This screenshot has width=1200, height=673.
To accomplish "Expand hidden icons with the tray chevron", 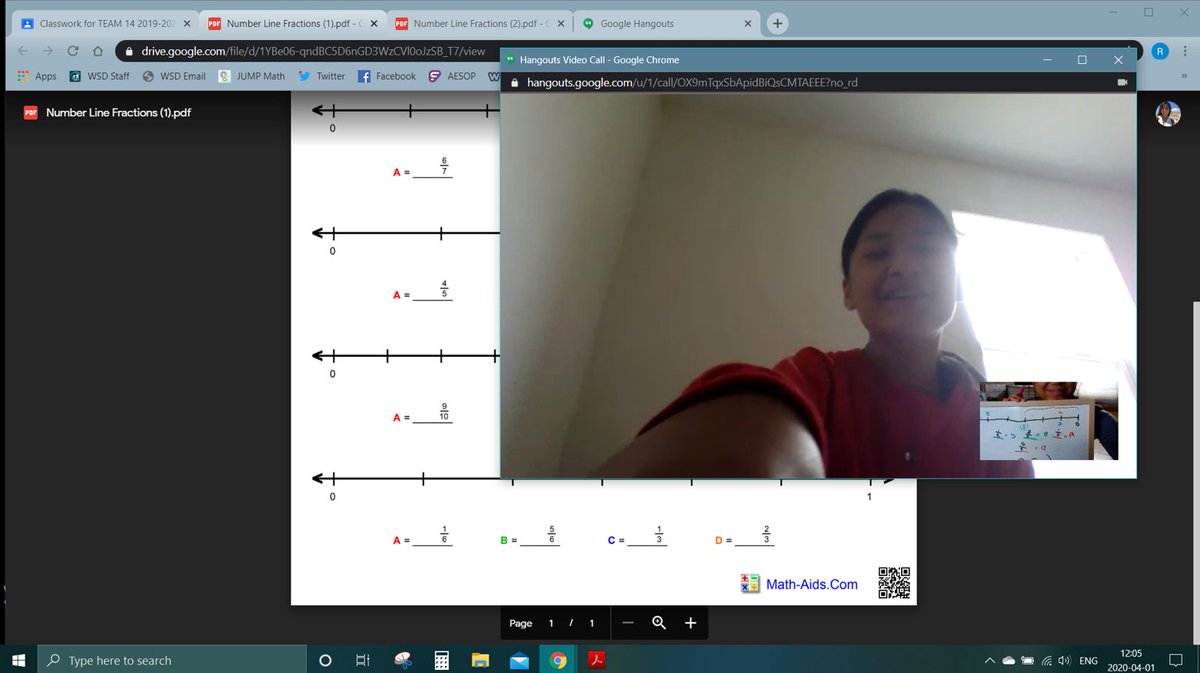I will click(988, 660).
